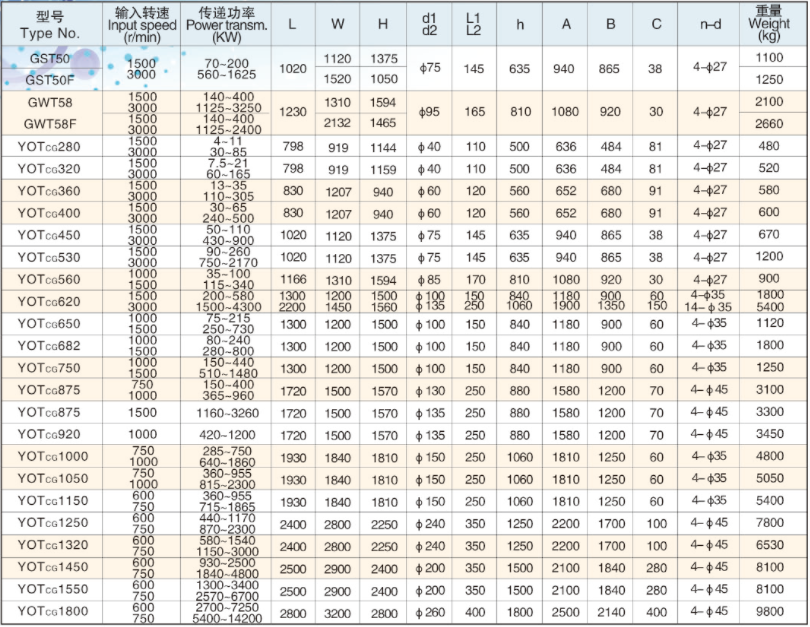The height and width of the screenshot is (627, 810).
Task: Click the lowercase h column header
Action: pyautogui.click(x=520, y=25)
